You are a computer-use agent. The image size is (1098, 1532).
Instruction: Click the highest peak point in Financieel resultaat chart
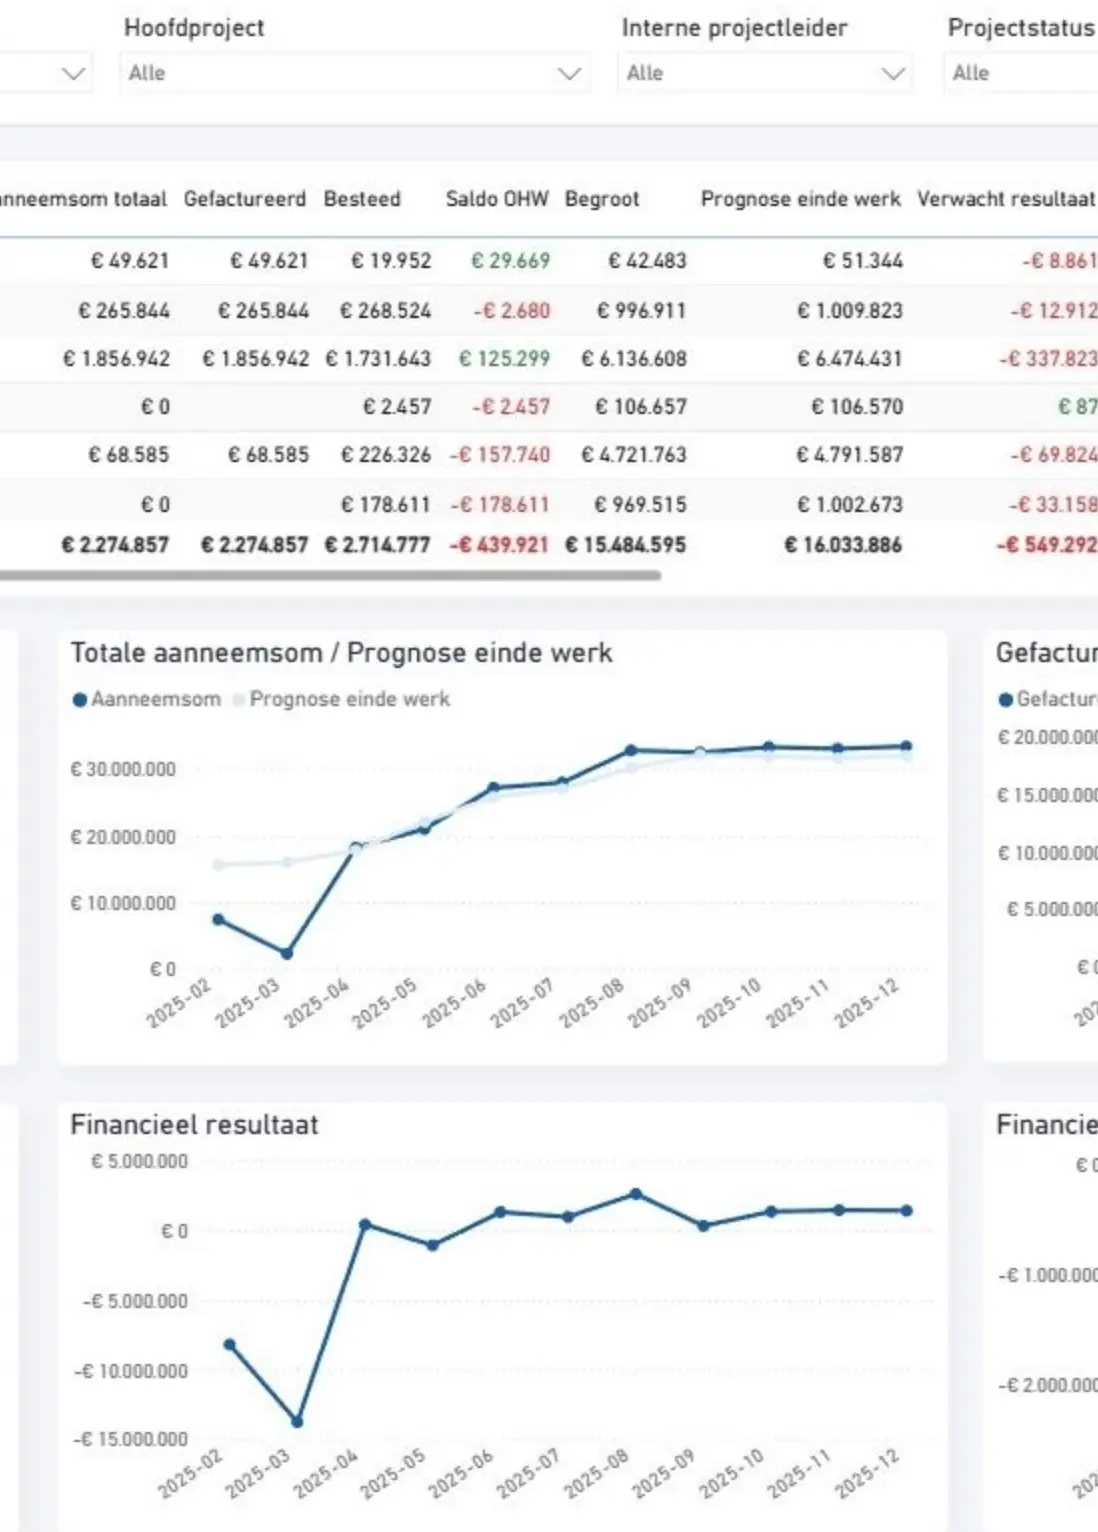pyautogui.click(x=636, y=1194)
